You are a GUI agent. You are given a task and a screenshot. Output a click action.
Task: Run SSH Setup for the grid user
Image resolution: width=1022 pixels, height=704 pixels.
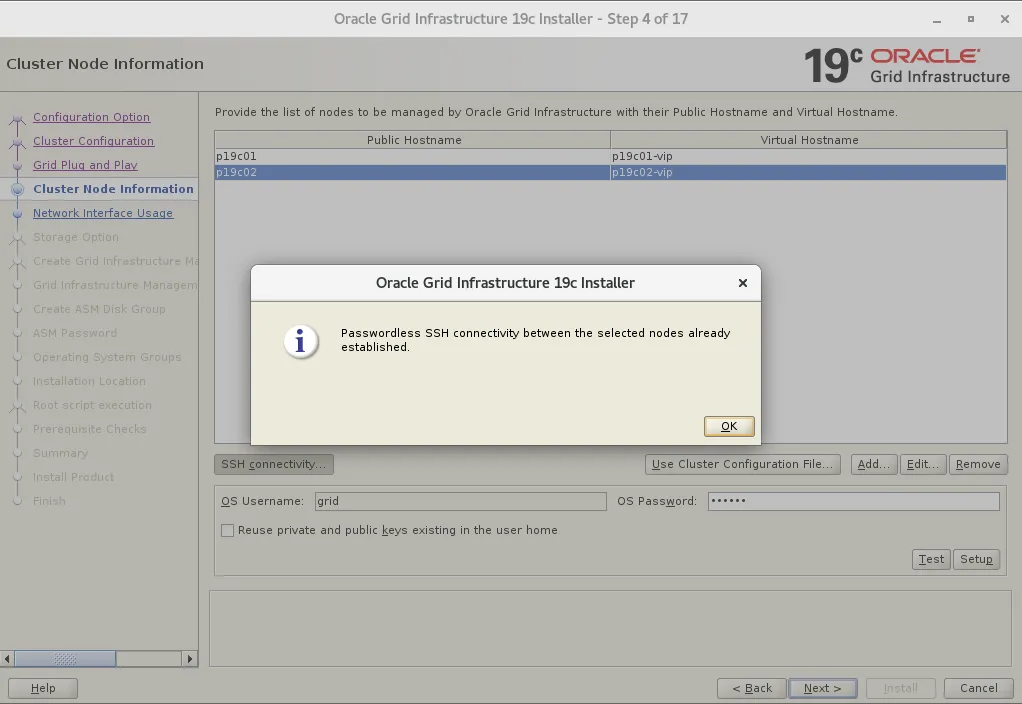pos(976,559)
